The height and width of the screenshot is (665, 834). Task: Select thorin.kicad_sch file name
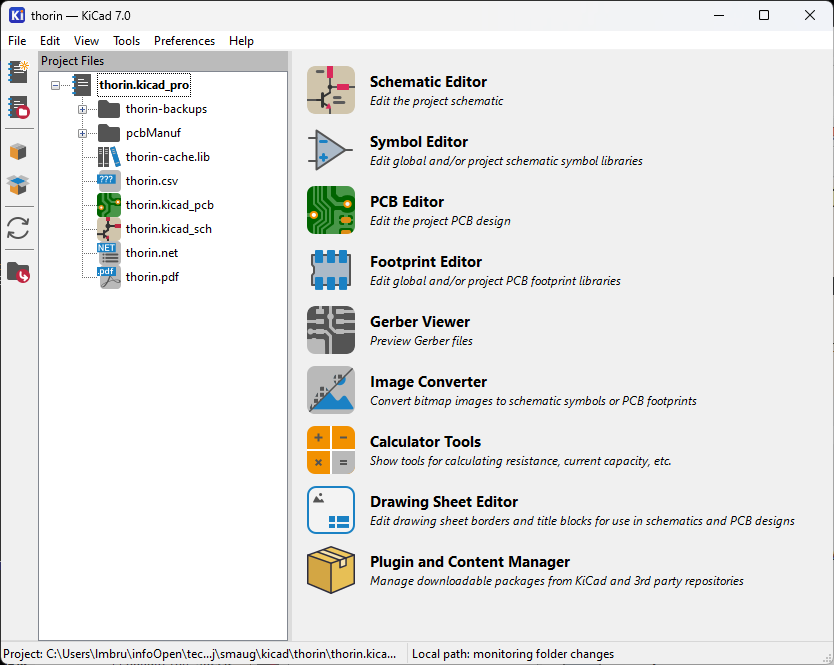coord(169,229)
